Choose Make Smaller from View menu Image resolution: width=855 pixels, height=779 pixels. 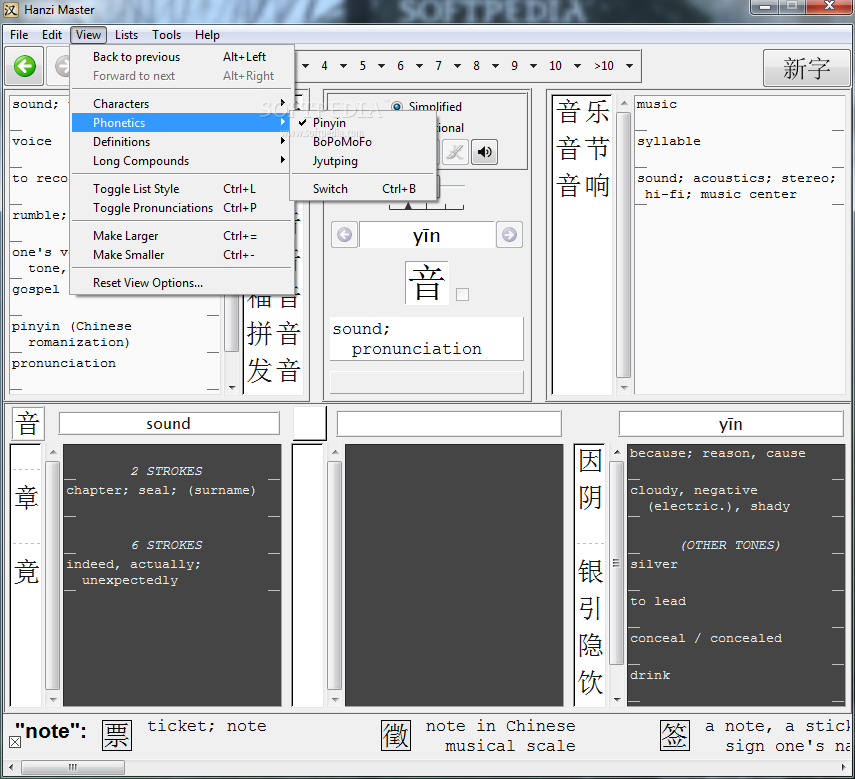[182, 255]
